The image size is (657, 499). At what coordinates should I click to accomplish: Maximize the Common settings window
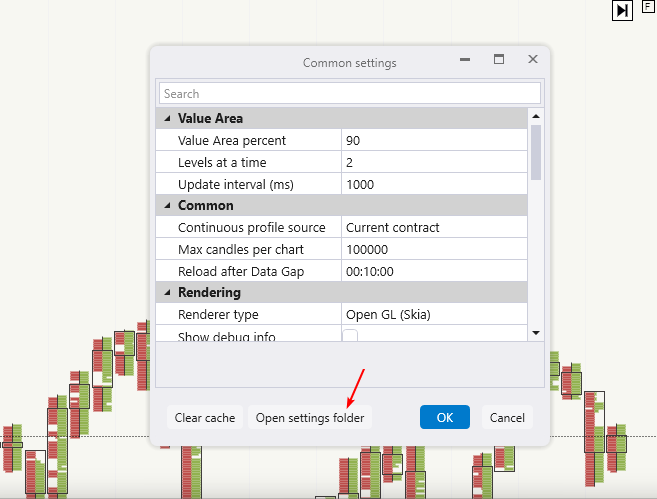tap(499, 61)
